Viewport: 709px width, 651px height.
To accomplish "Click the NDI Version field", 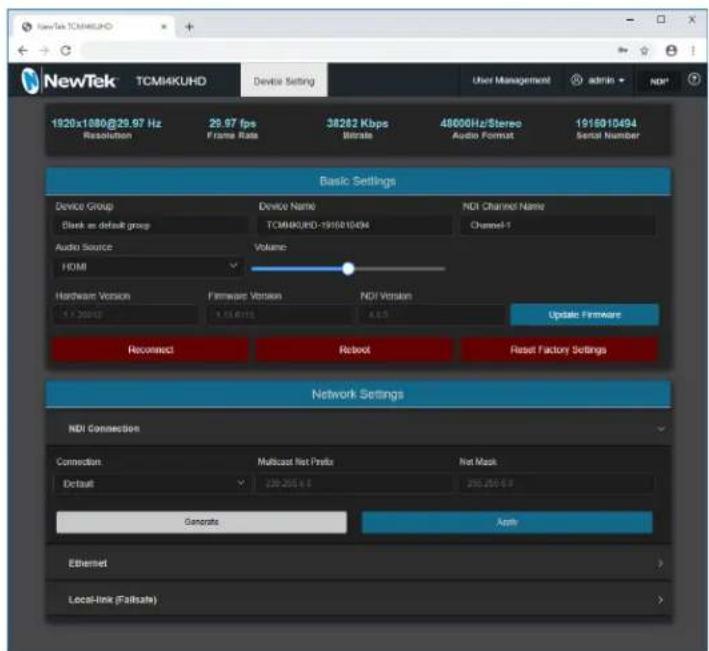I will click(432, 315).
